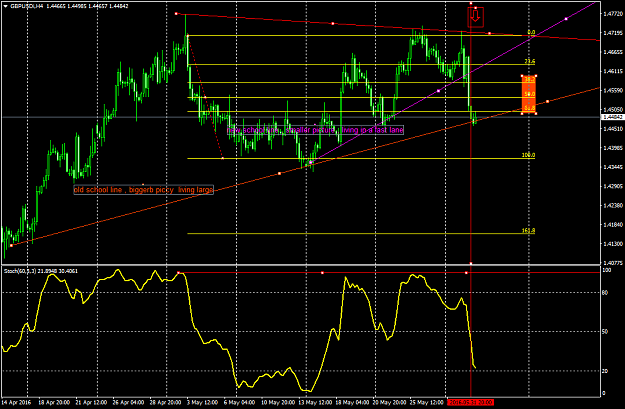
Task: Select the orange trendline anchor at its lower-left start
Action: [12, 245]
